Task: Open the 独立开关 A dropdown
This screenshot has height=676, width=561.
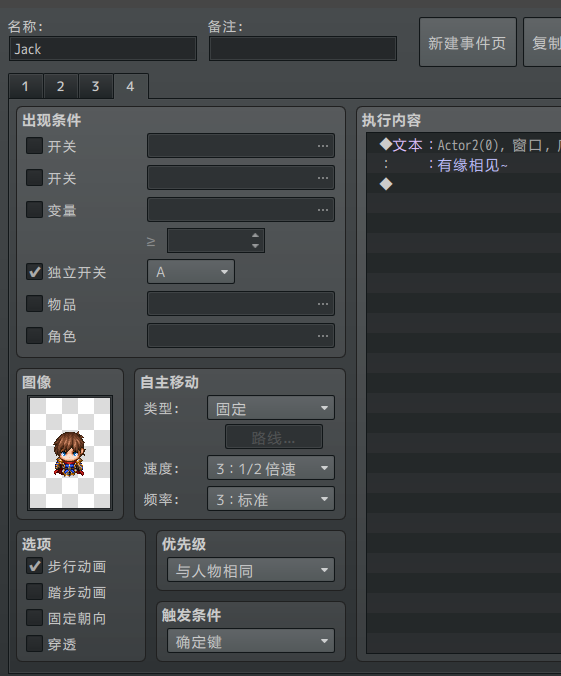Action: point(191,272)
